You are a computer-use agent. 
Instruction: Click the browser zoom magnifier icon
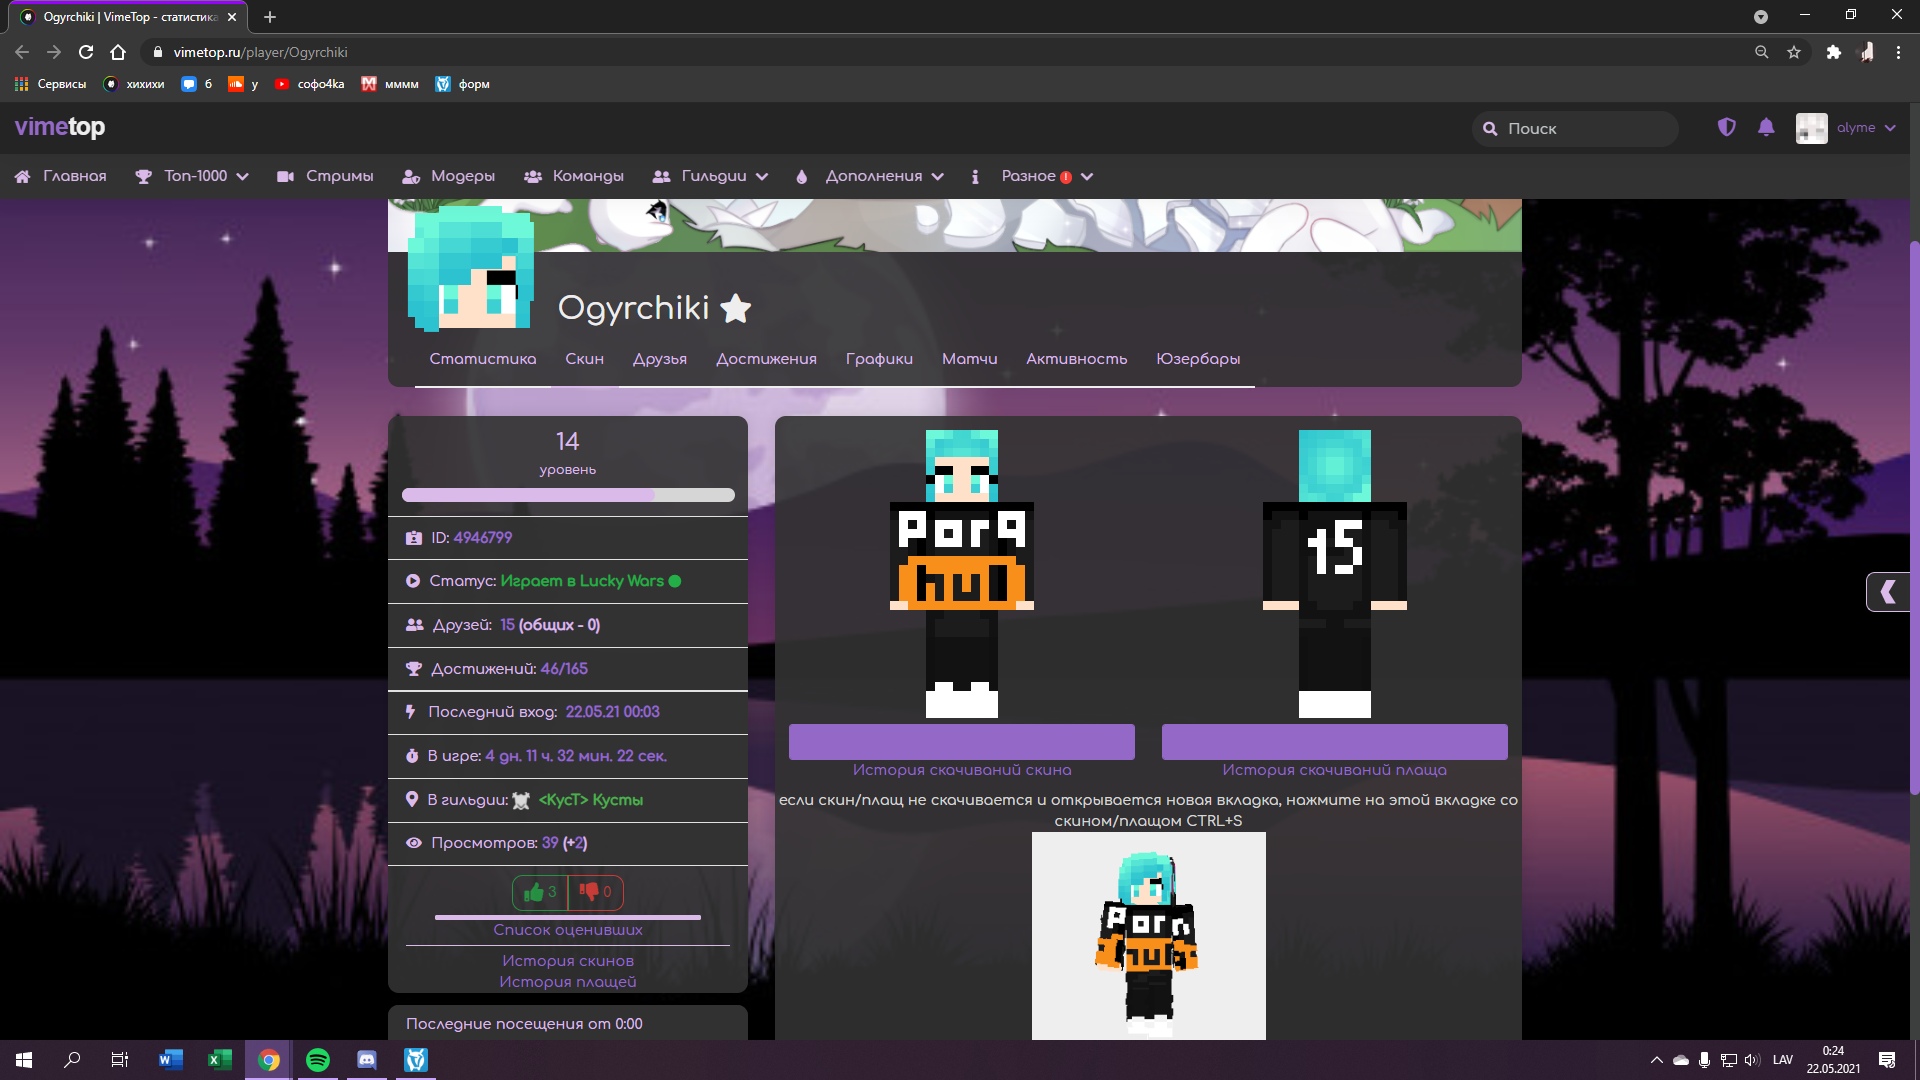pyautogui.click(x=1761, y=52)
